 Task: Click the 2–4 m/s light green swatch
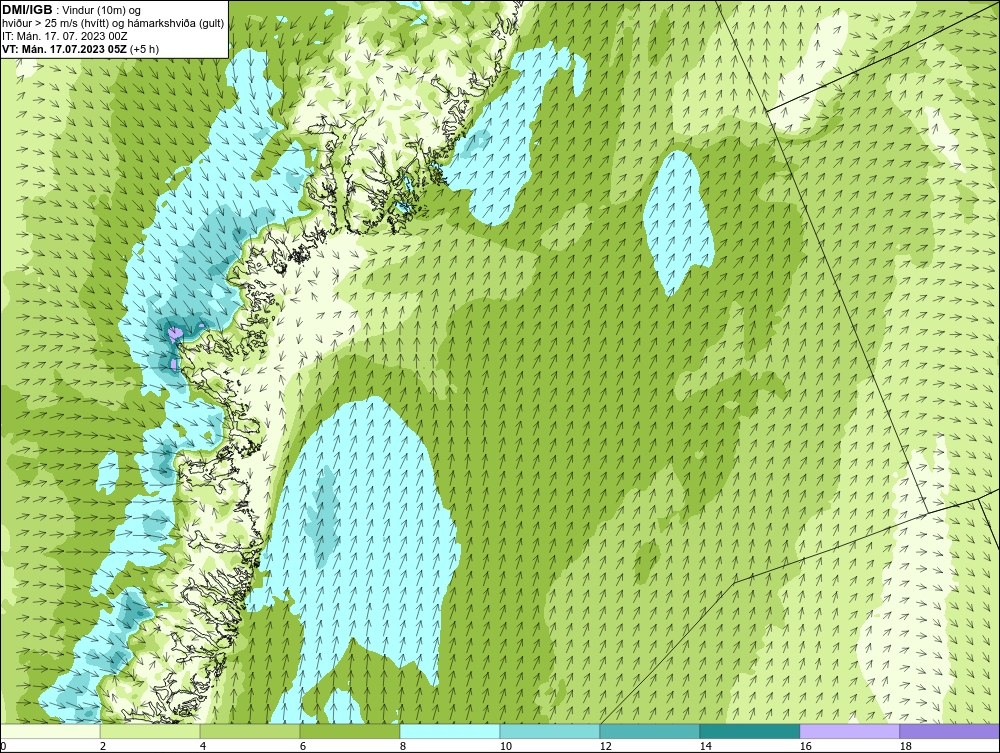150,731
